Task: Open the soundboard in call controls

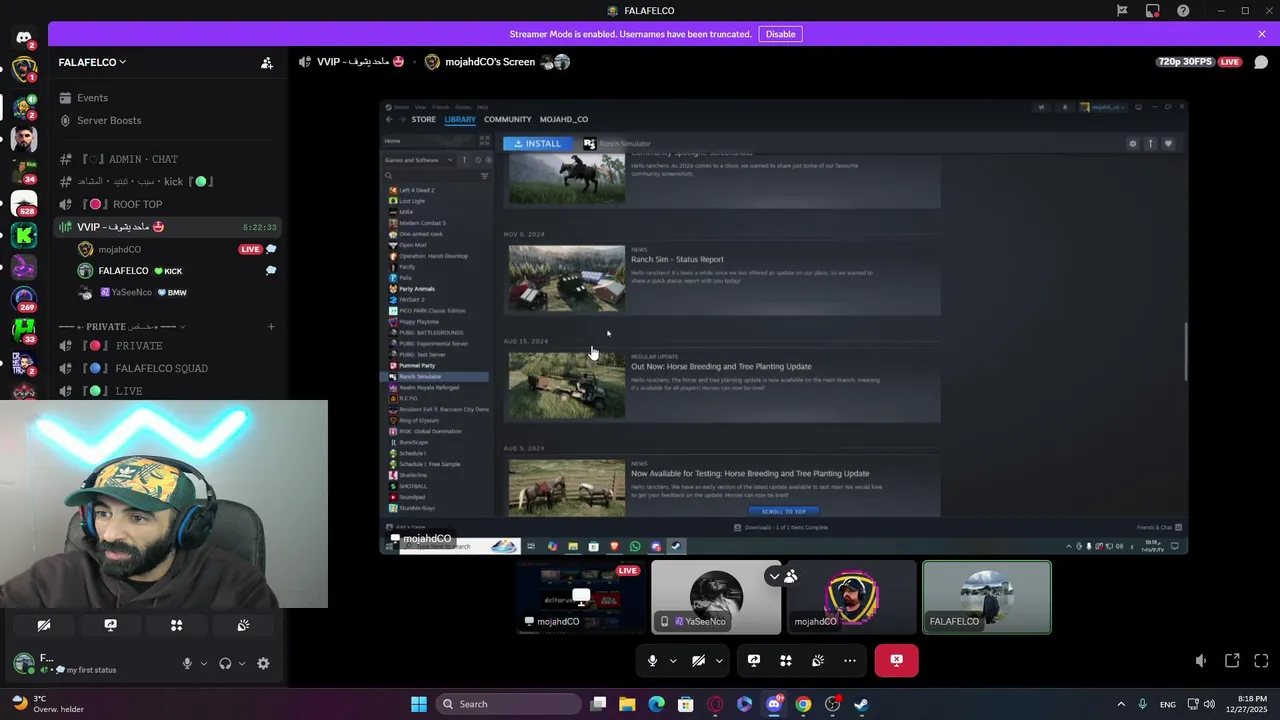Action: [x=818, y=660]
